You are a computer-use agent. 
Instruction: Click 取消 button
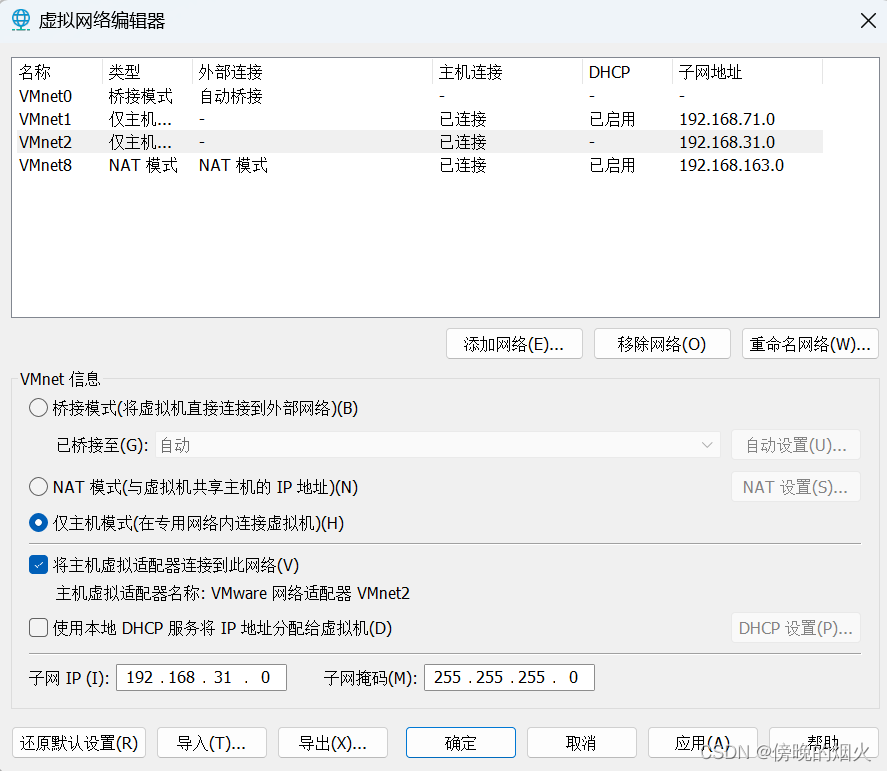tap(582, 743)
